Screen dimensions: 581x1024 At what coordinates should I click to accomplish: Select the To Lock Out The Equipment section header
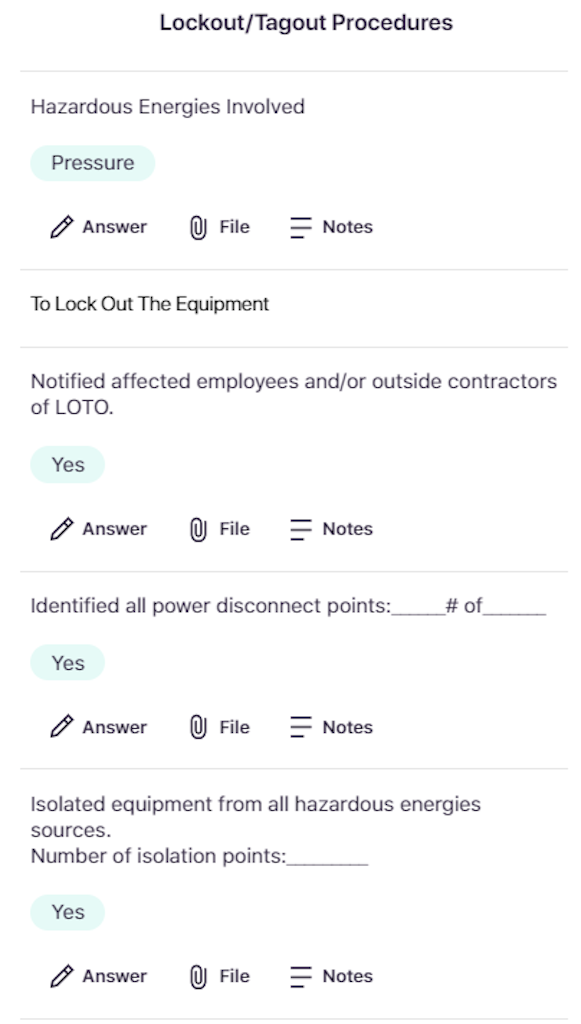(149, 304)
